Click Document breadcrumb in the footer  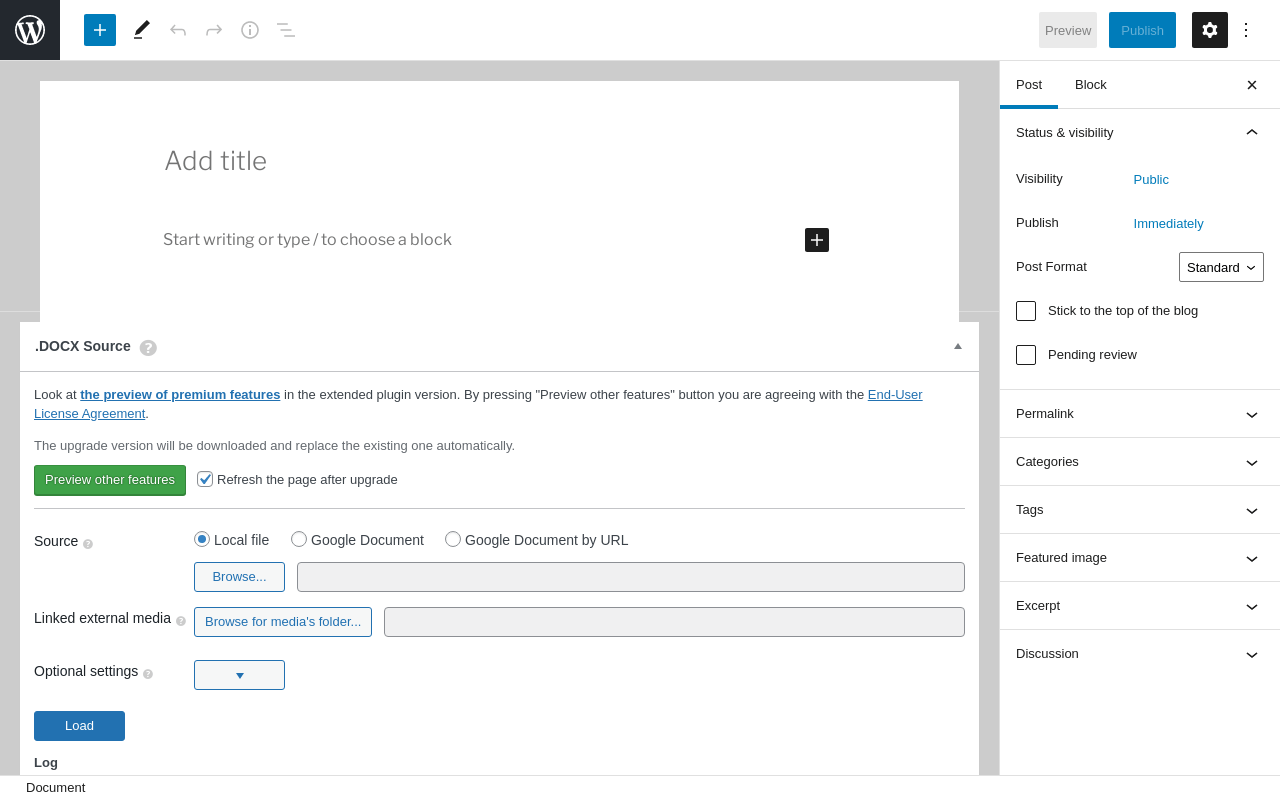click(56, 788)
